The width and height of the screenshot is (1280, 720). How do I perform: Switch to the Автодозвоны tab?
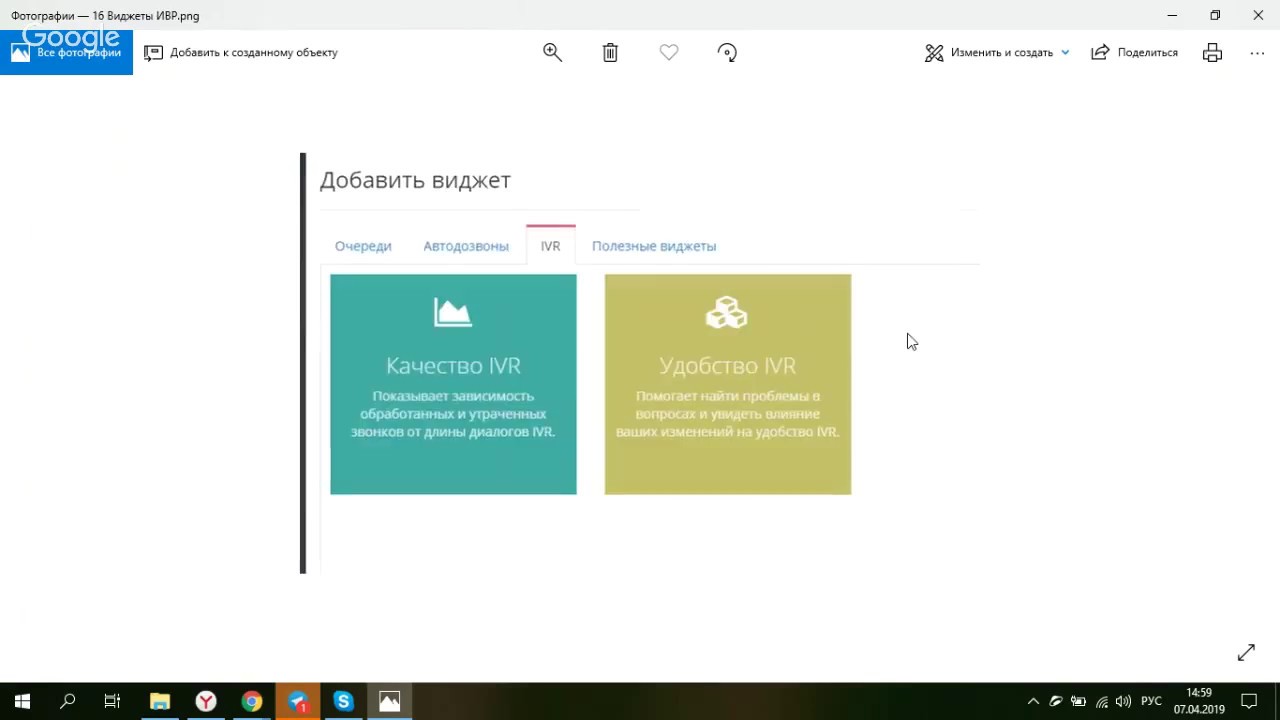tap(466, 246)
